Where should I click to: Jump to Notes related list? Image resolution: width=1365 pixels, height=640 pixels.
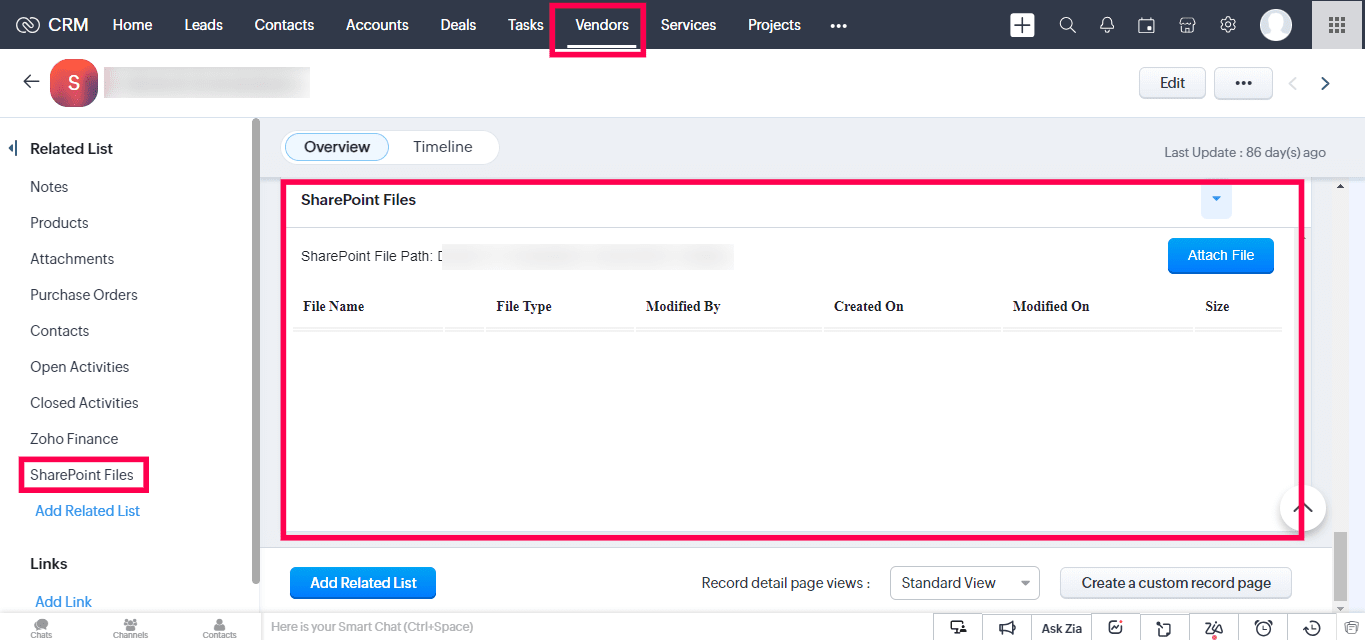[49, 187]
